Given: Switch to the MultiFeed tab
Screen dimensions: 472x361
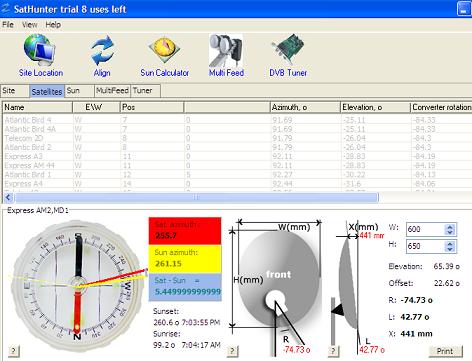Looking at the screenshot, I should pyautogui.click(x=112, y=91).
